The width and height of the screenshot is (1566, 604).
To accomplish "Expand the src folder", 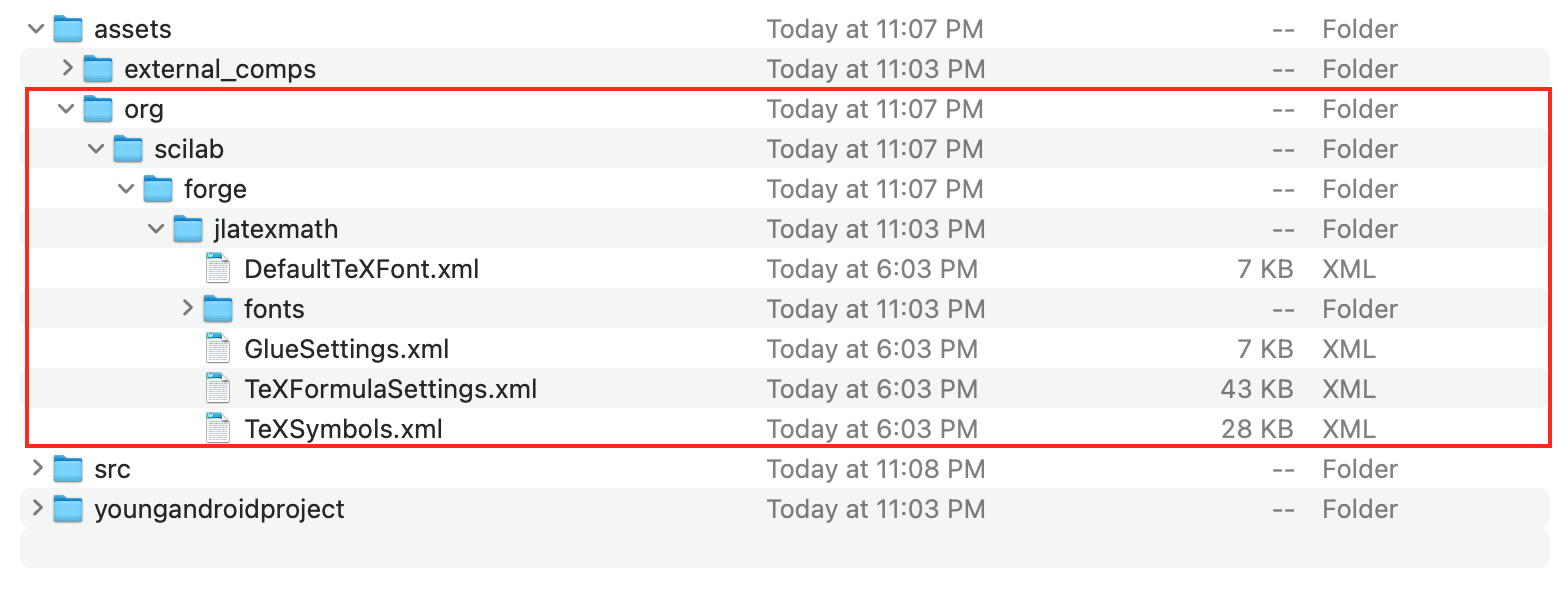I will pos(37,469).
